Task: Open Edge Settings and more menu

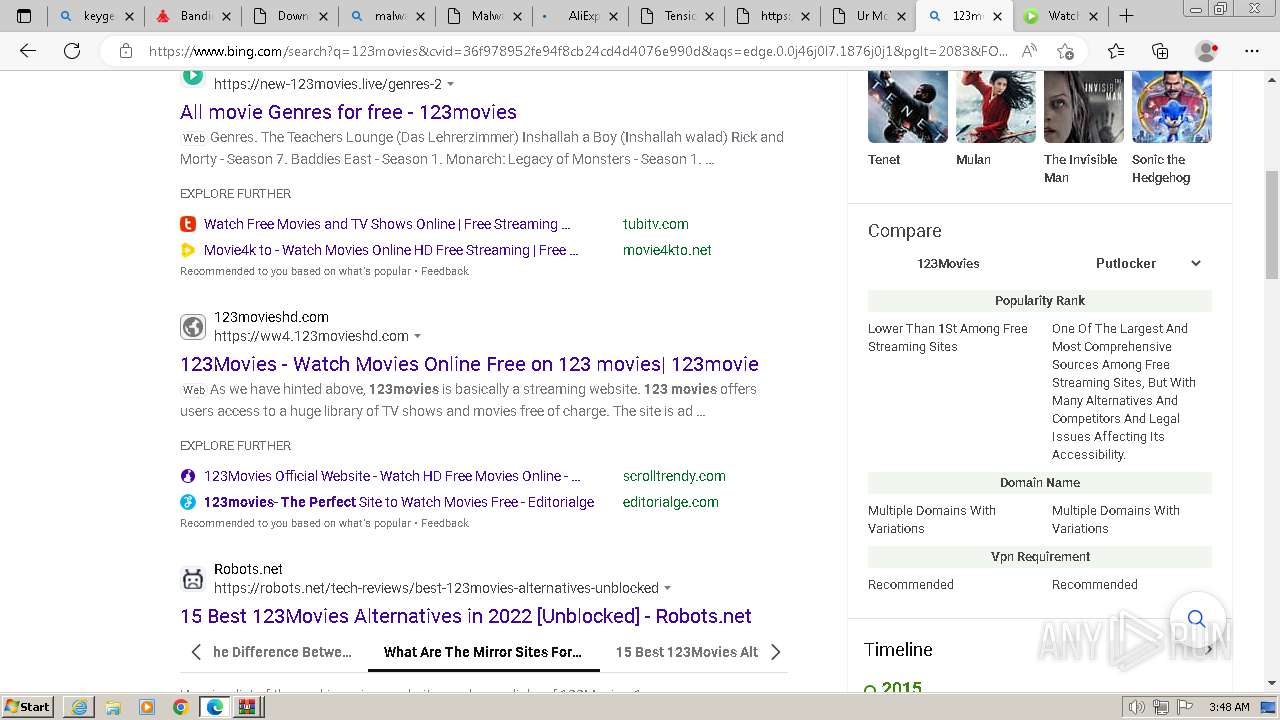Action: (x=1252, y=51)
